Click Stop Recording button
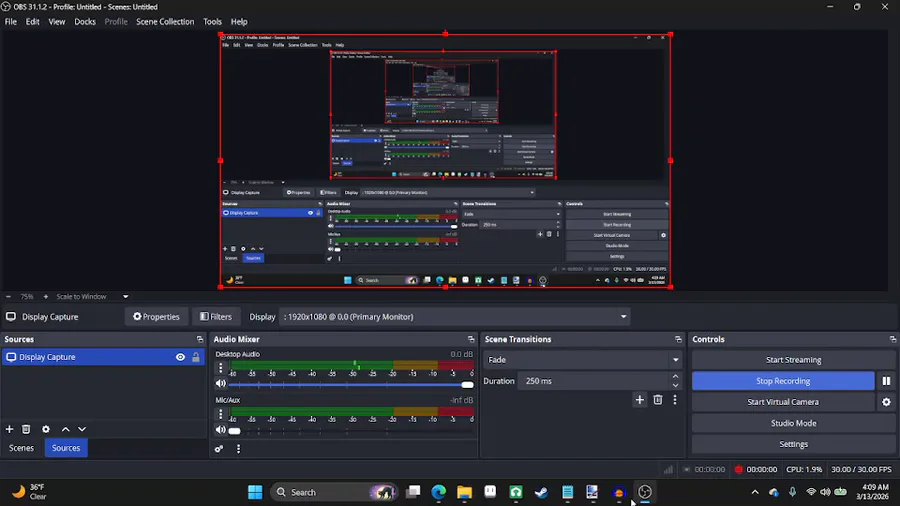Viewport: 900px width, 506px height. (x=783, y=381)
